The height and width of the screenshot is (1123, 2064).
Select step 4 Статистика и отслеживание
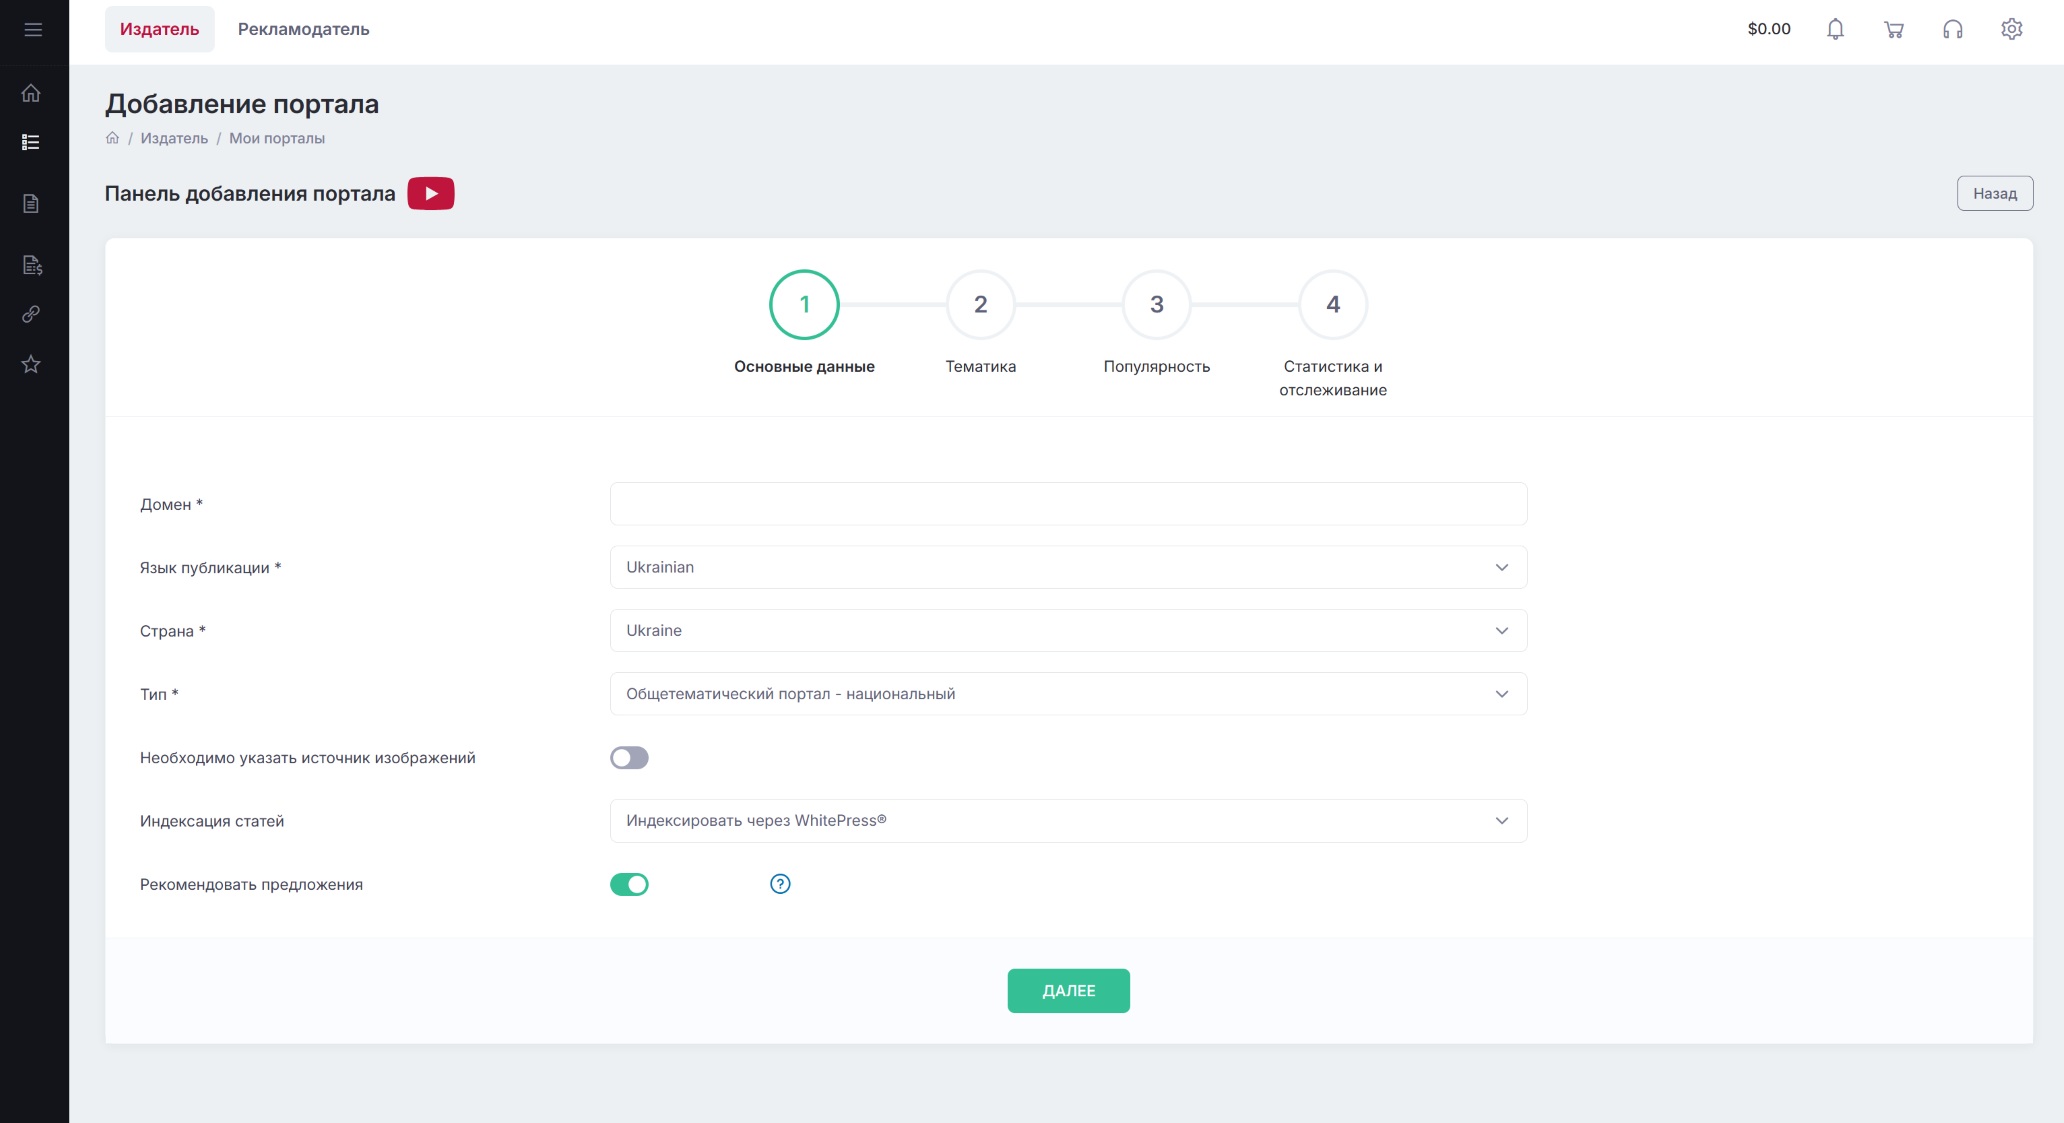coord(1333,305)
